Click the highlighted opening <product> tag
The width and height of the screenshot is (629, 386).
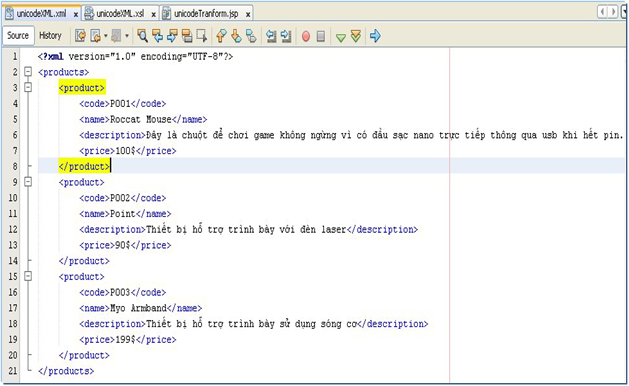82,87
